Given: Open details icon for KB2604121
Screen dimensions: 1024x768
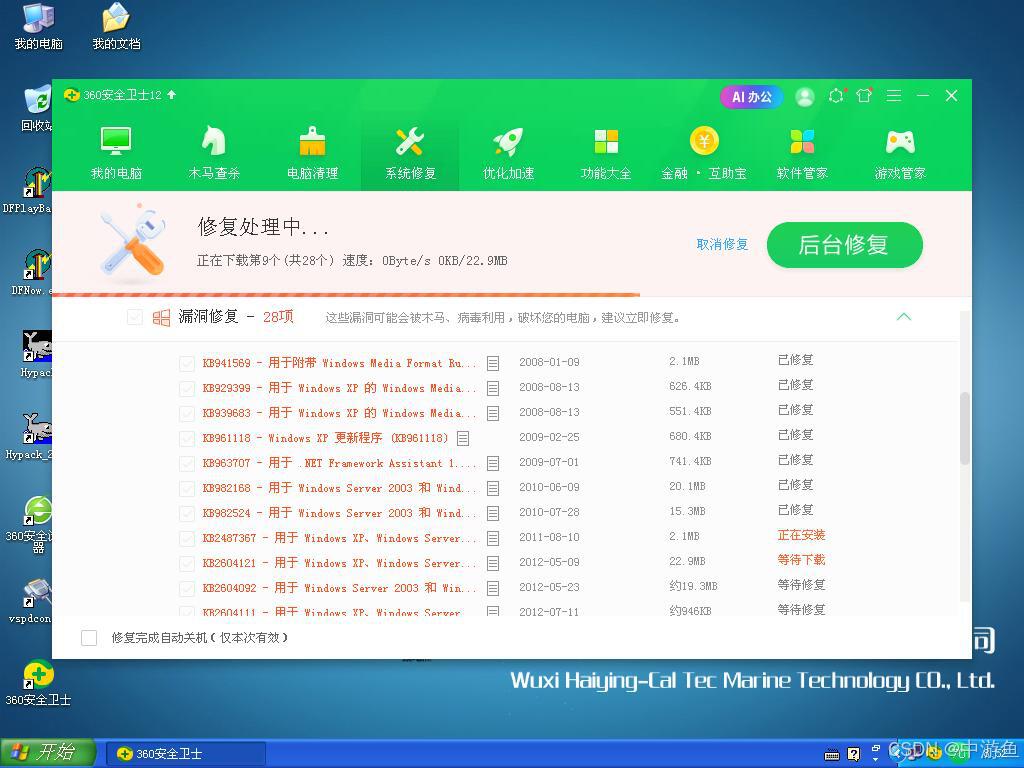Looking at the screenshot, I should click(493, 563).
